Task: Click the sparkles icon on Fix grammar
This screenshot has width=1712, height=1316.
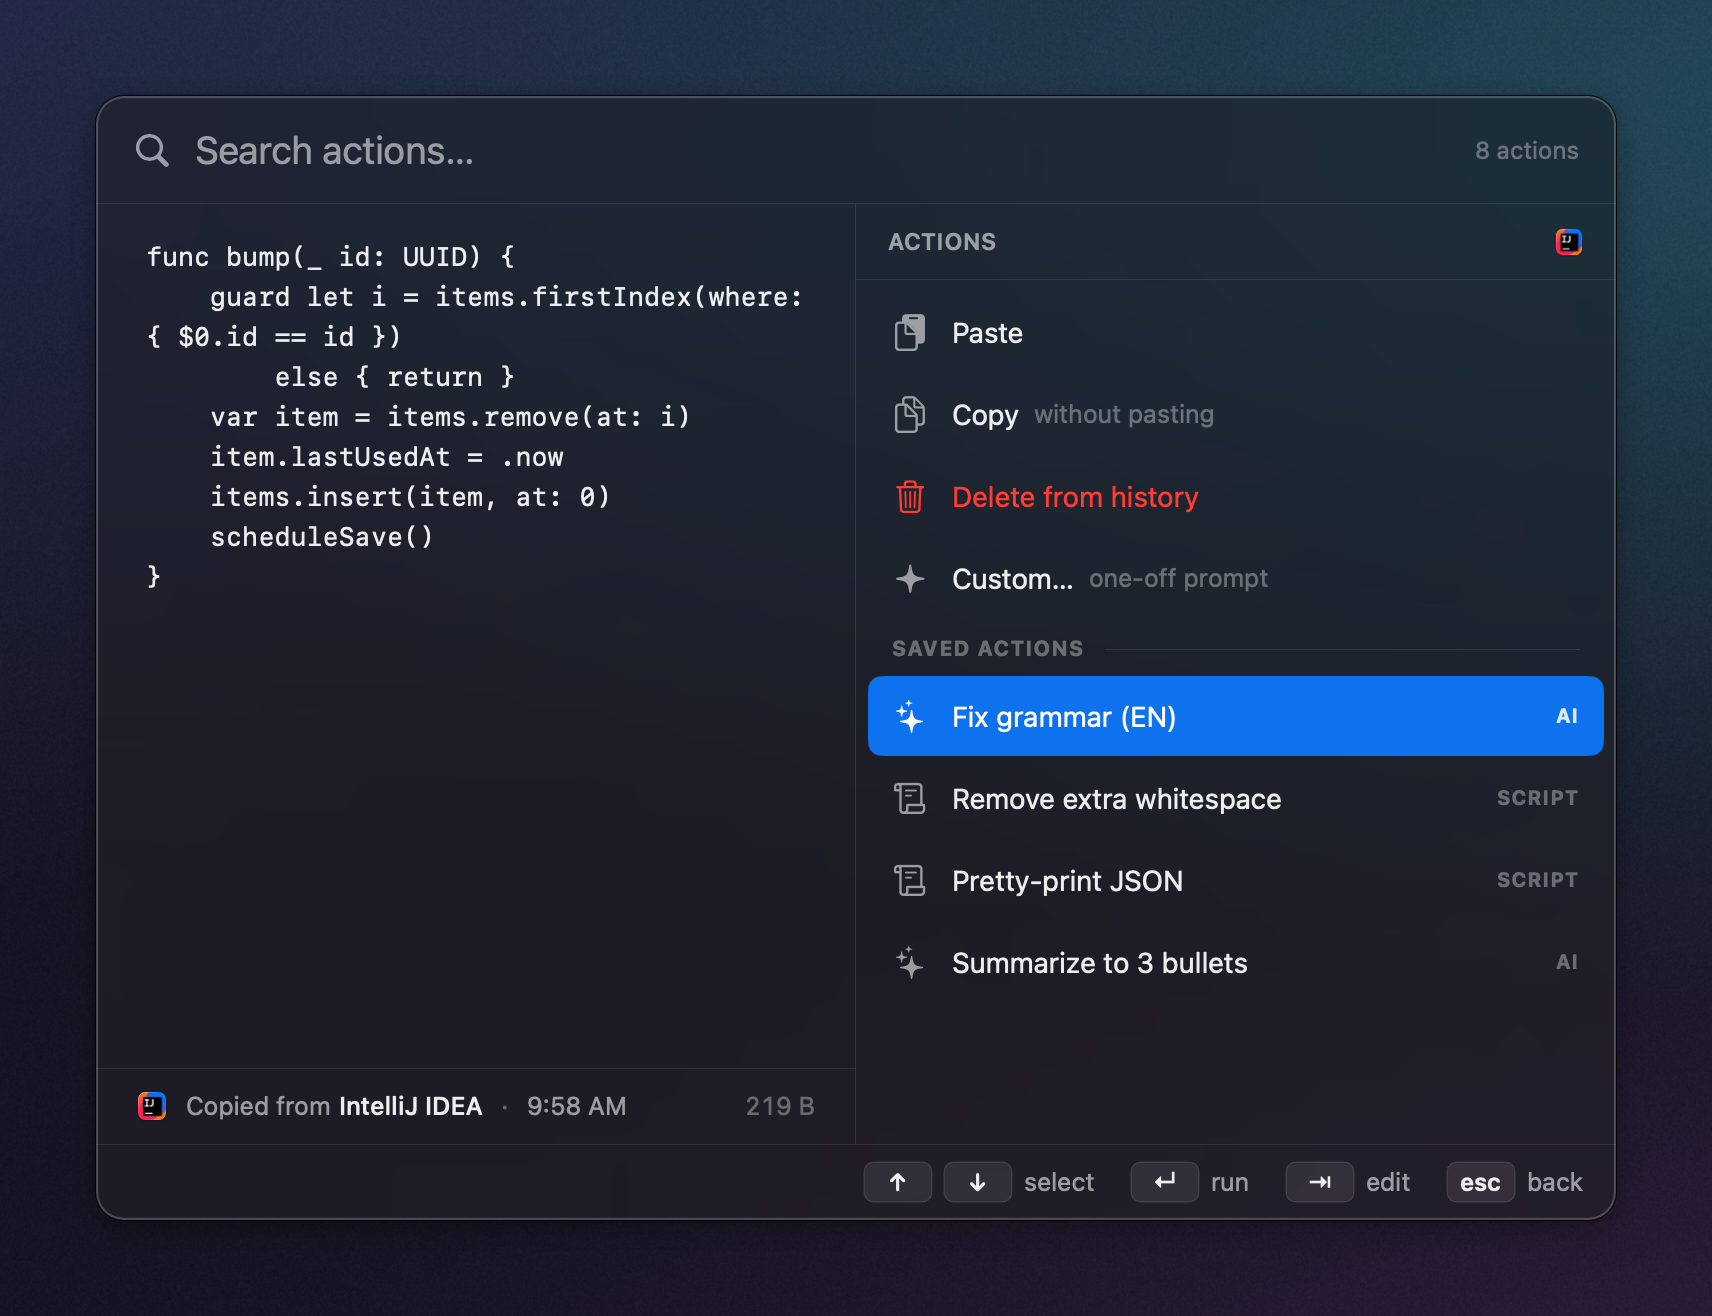Action: [x=909, y=716]
